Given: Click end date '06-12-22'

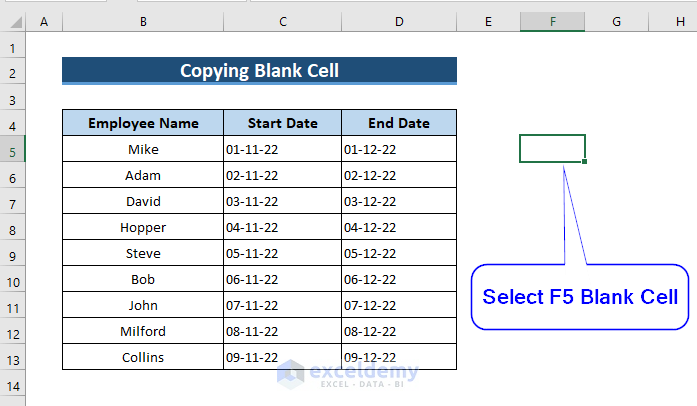Looking at the screenshot, I should tap(399, 279).
